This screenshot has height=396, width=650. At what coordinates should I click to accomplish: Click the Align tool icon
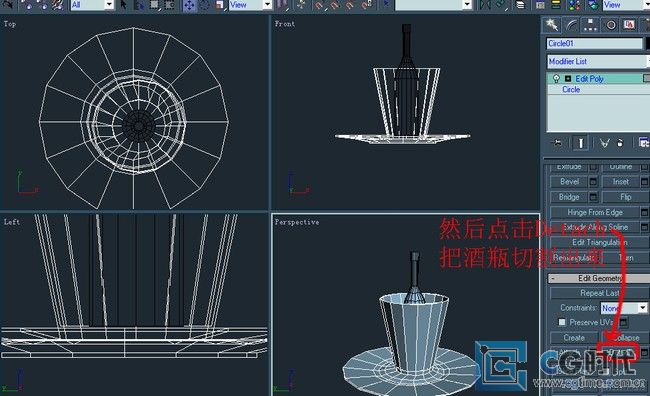(500, 5)
